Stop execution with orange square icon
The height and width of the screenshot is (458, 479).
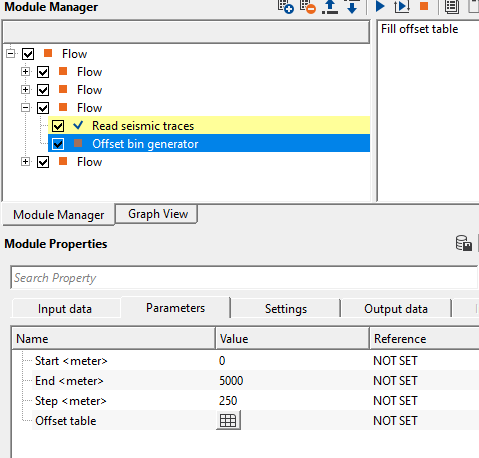(424, 6)
